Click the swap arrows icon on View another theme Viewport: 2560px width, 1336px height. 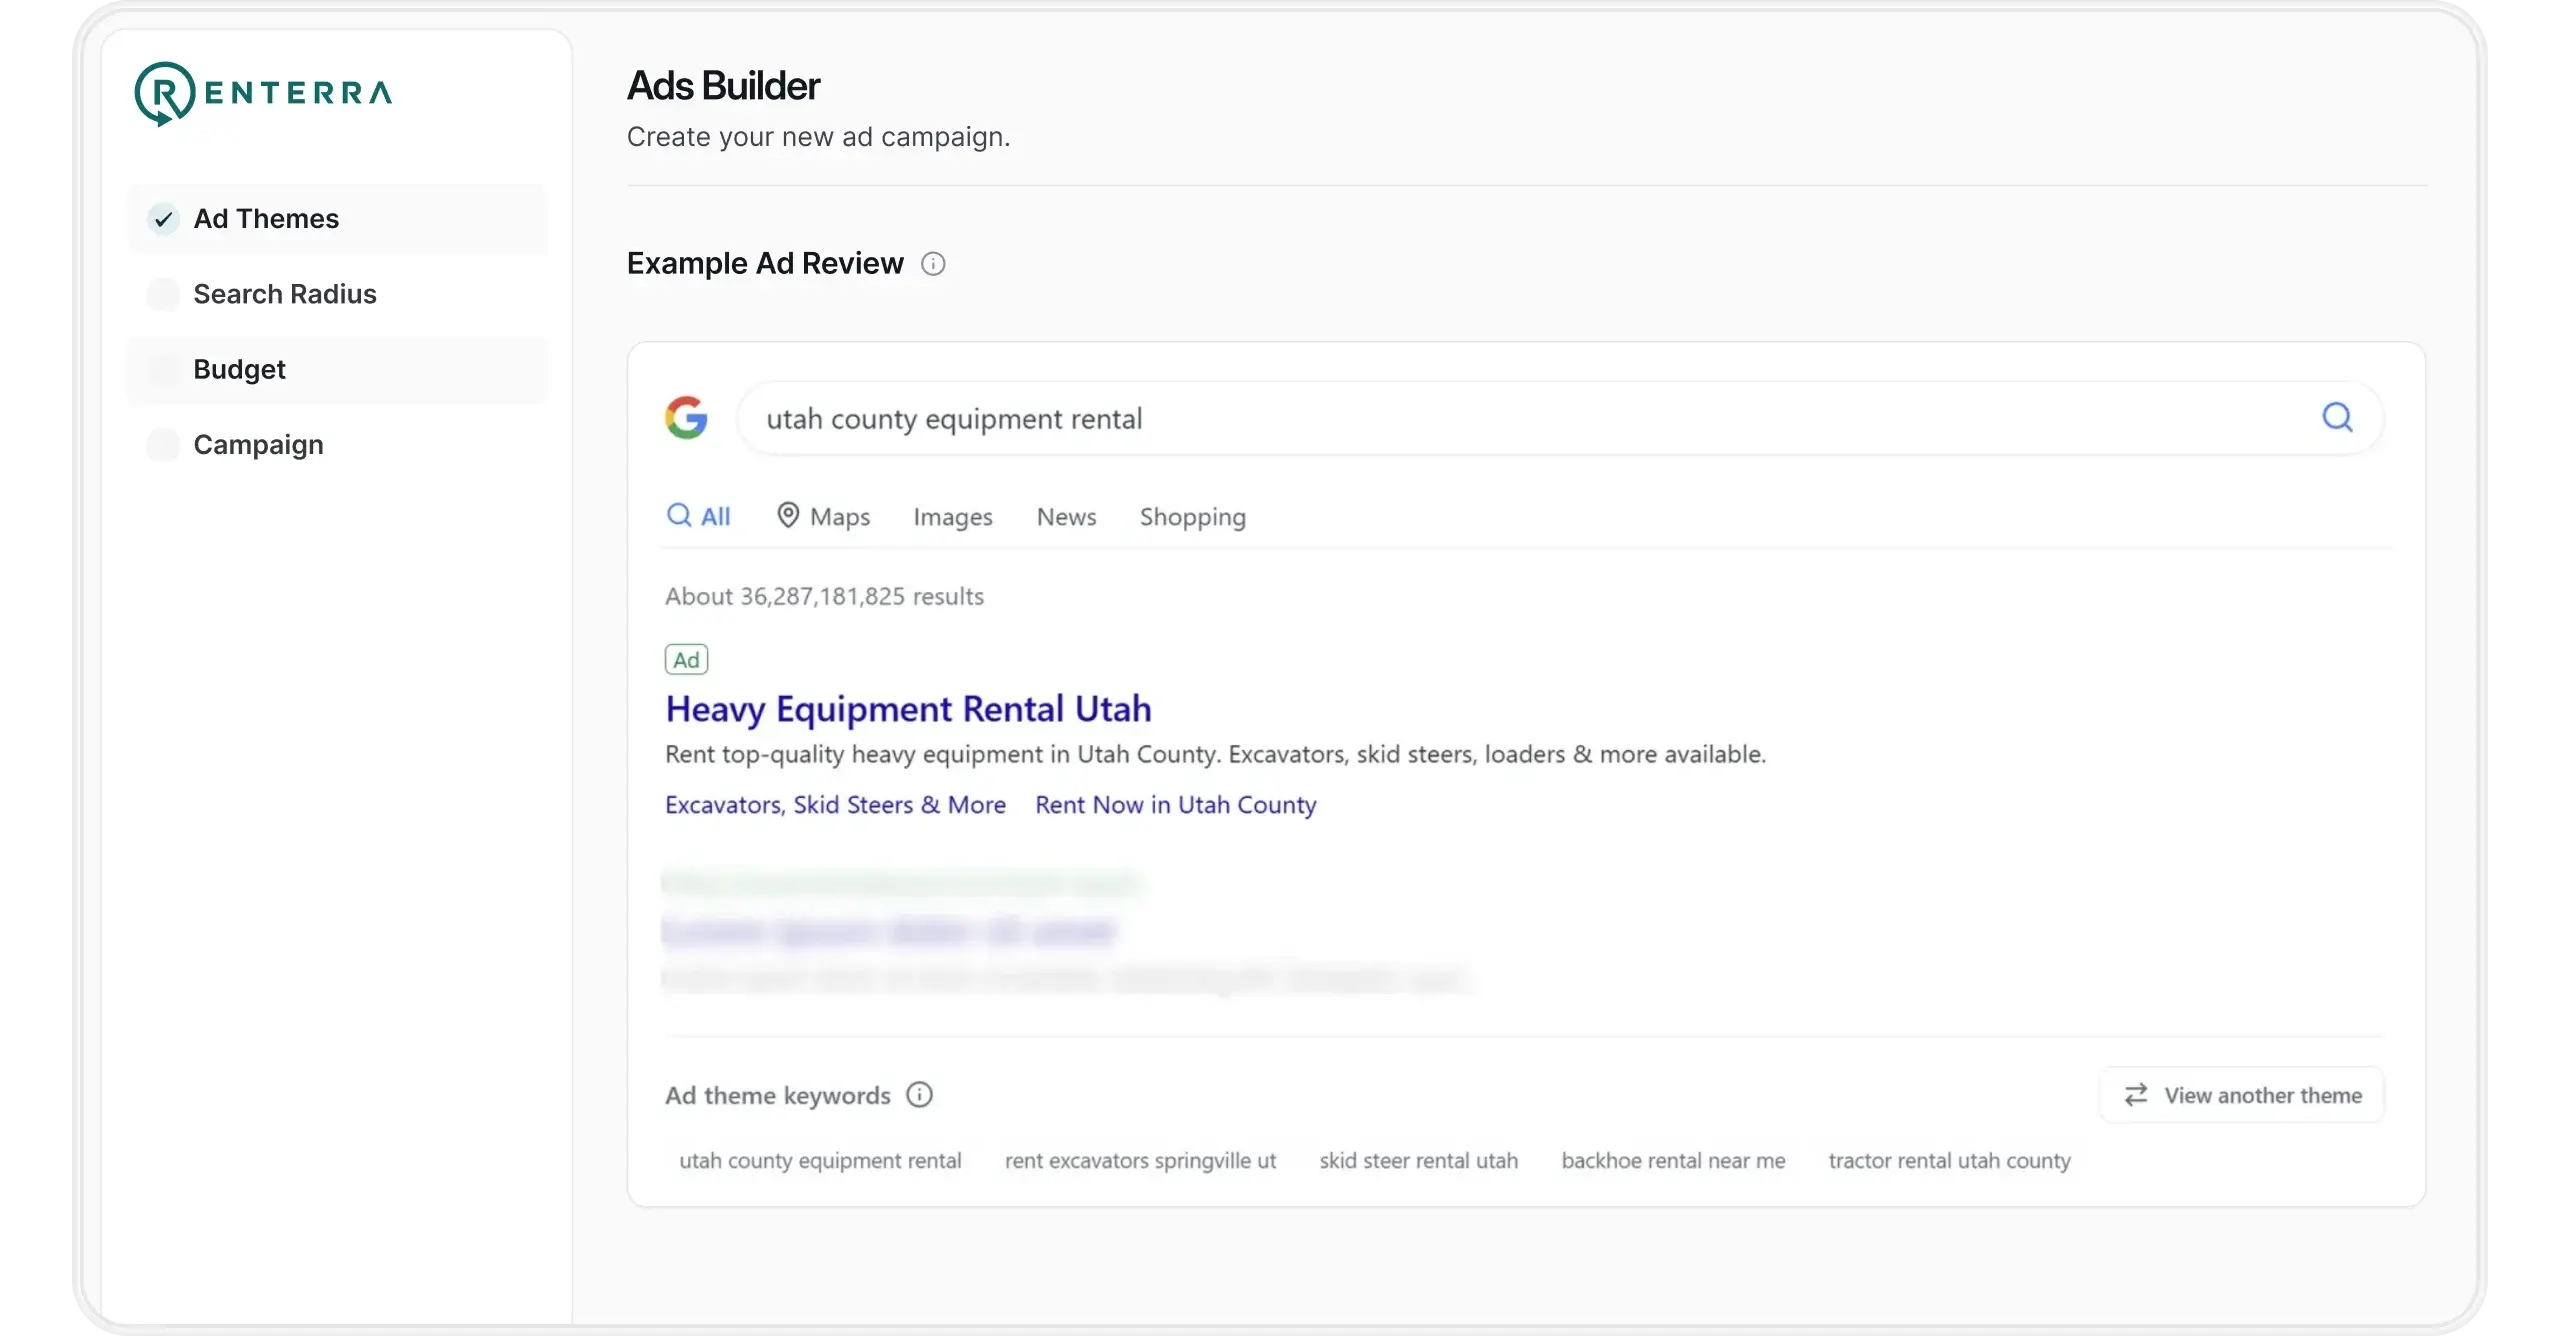[x=2136, y=1095]
